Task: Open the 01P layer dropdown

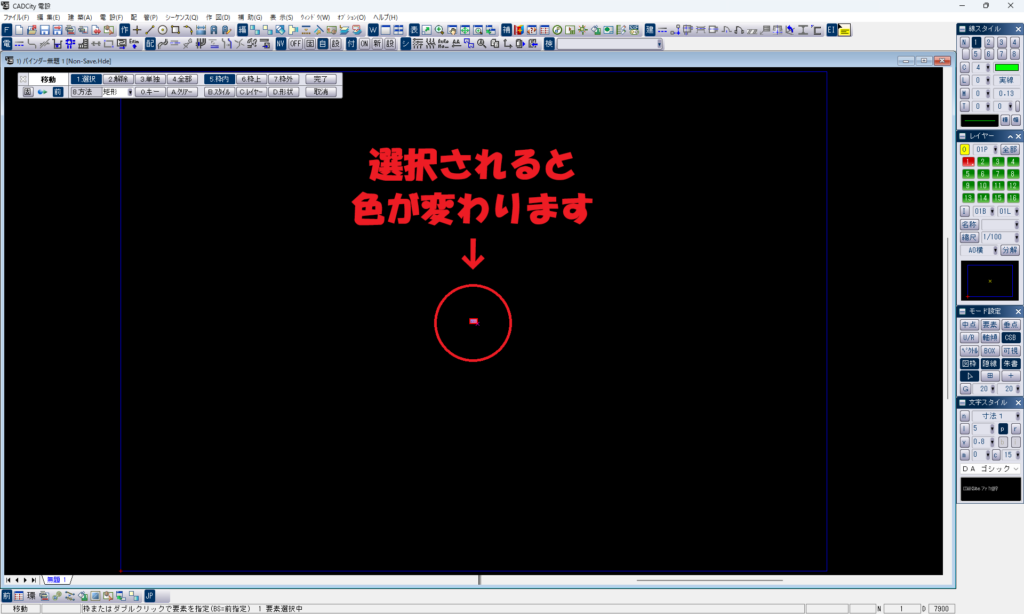Action: pos(995,150)
